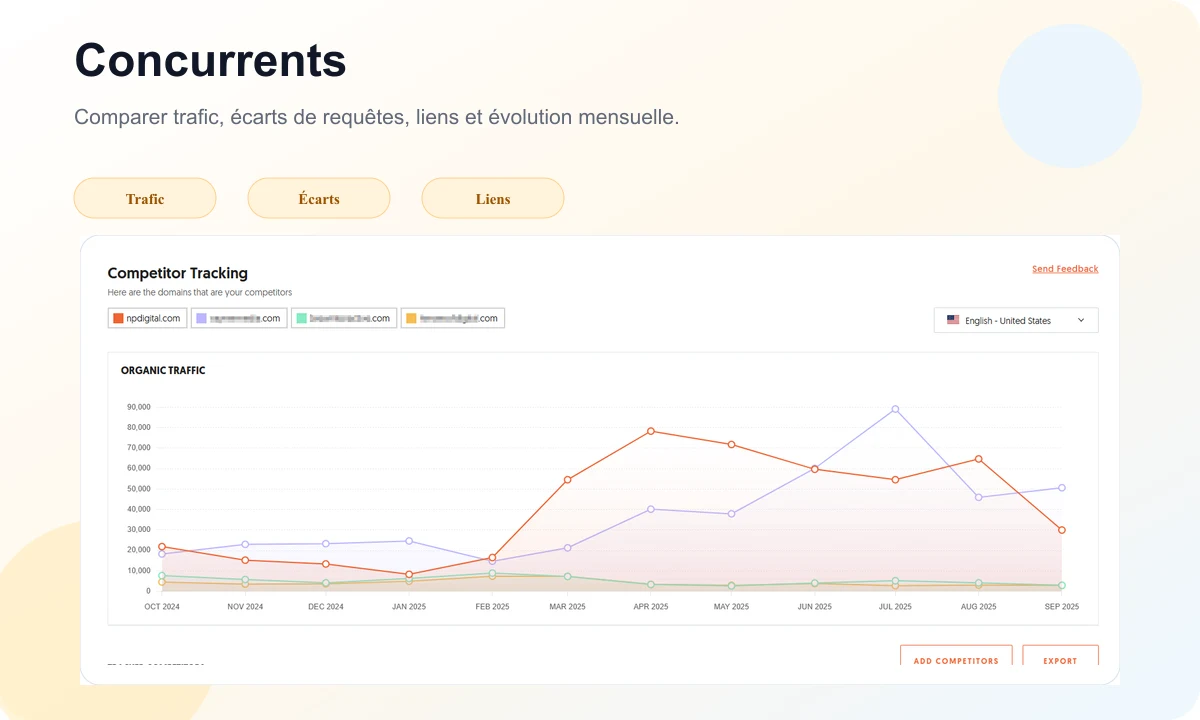This screenshot has height=720, width=1200.
Task: Click the purple competitor color swatch
Action: [x=201, y=318]
